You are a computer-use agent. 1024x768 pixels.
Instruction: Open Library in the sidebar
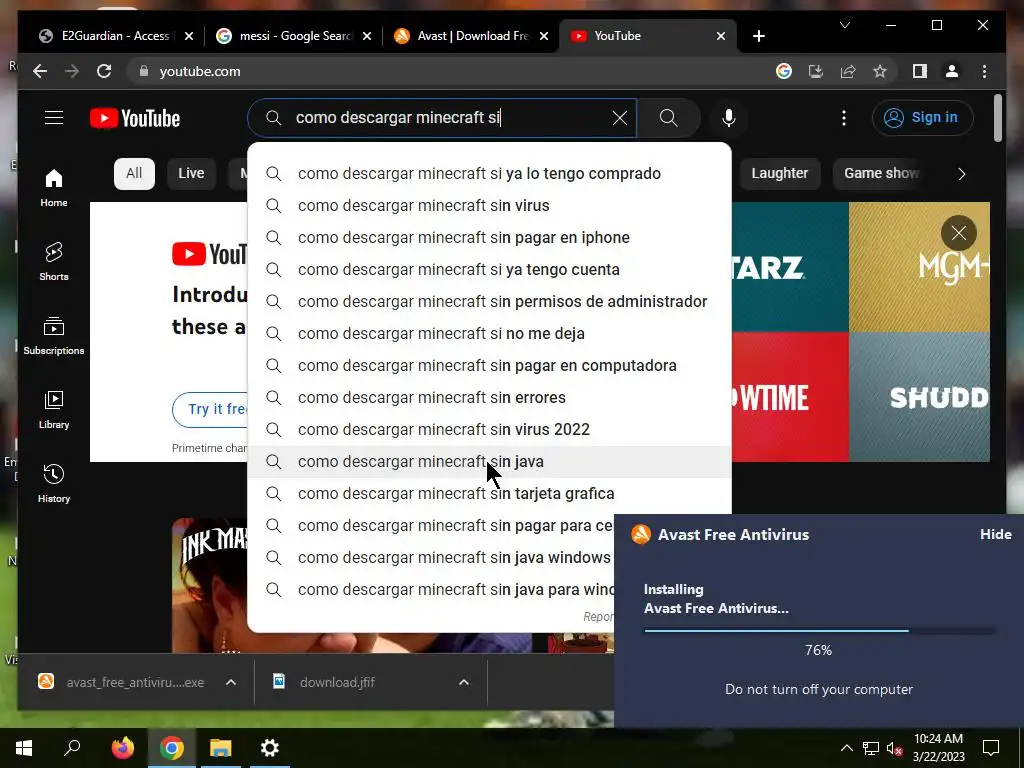[x=54, y=409]
